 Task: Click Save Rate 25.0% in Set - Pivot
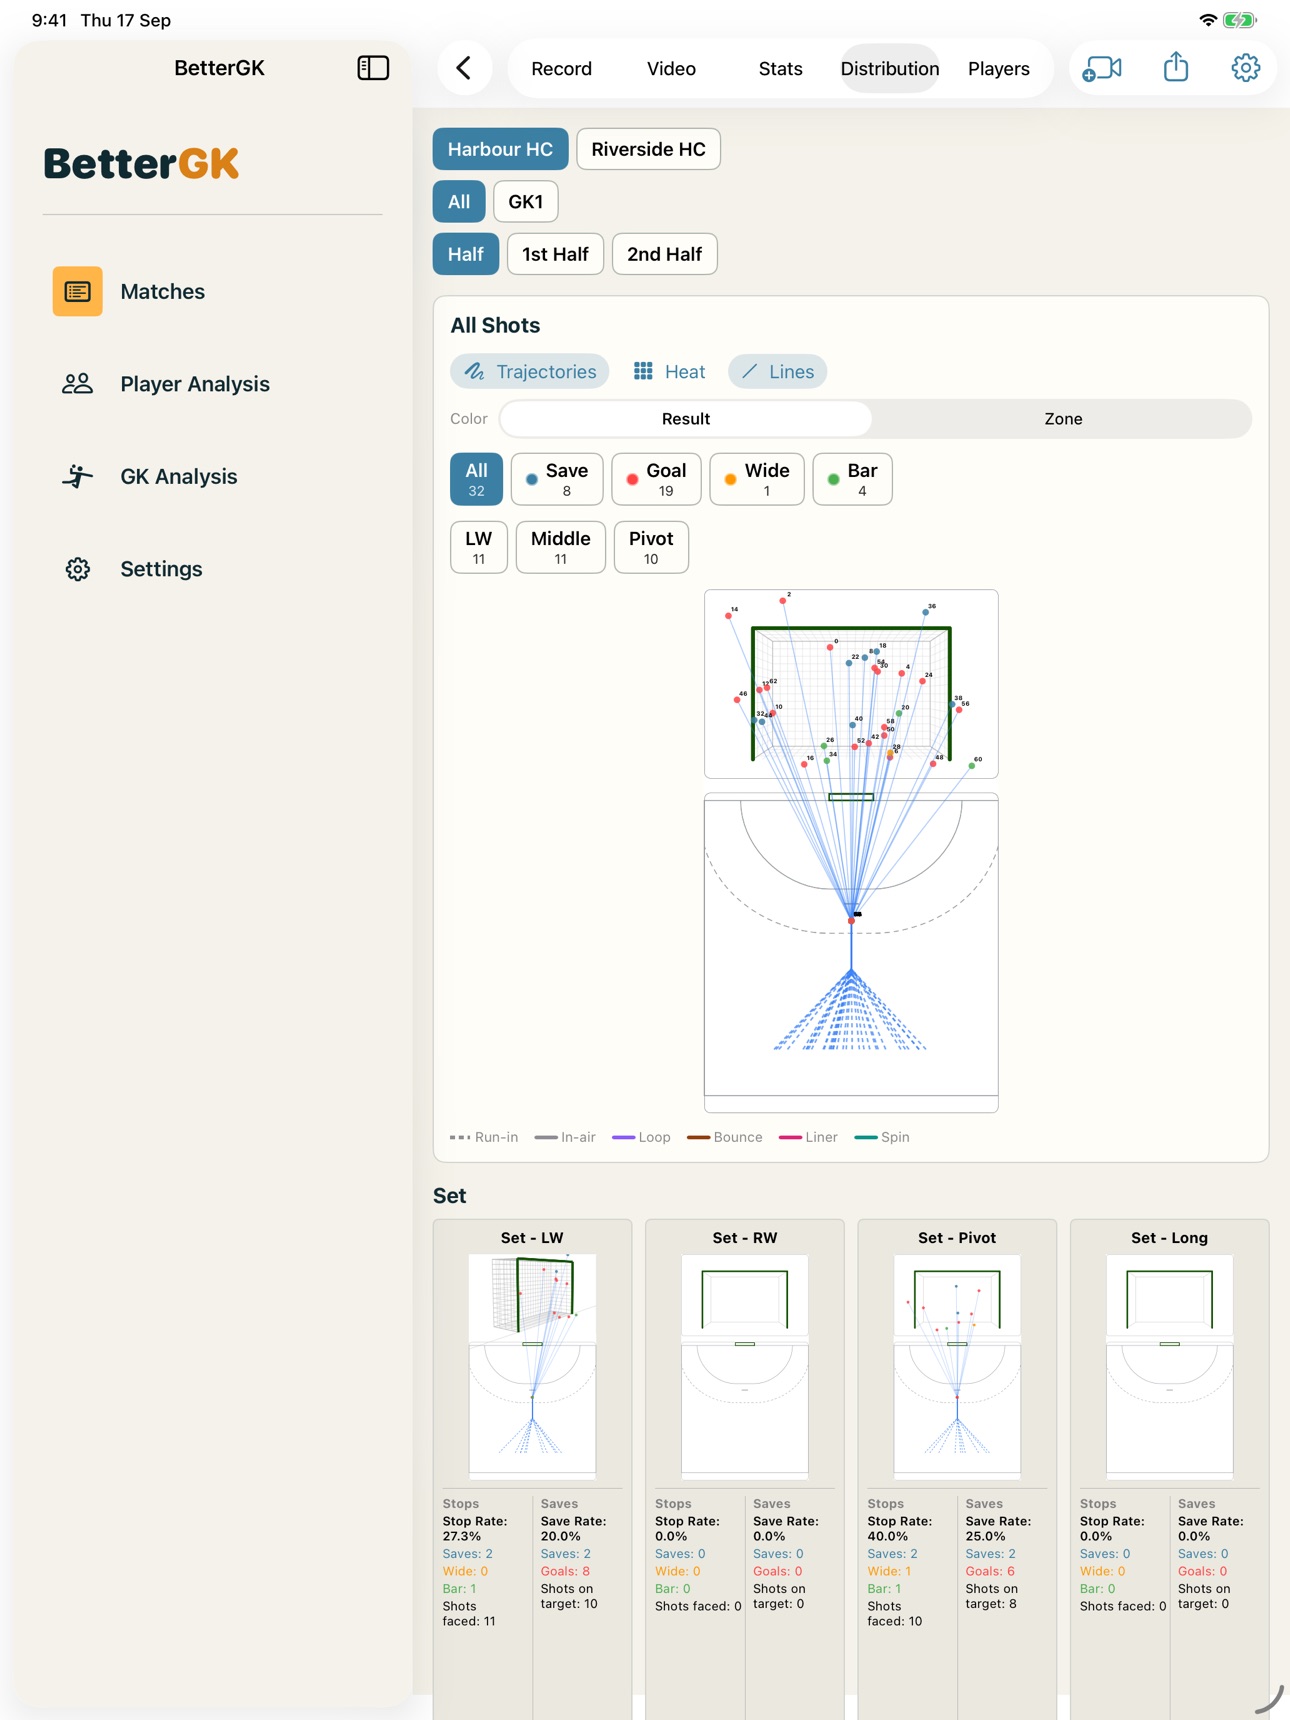(x=998, y=1528)
